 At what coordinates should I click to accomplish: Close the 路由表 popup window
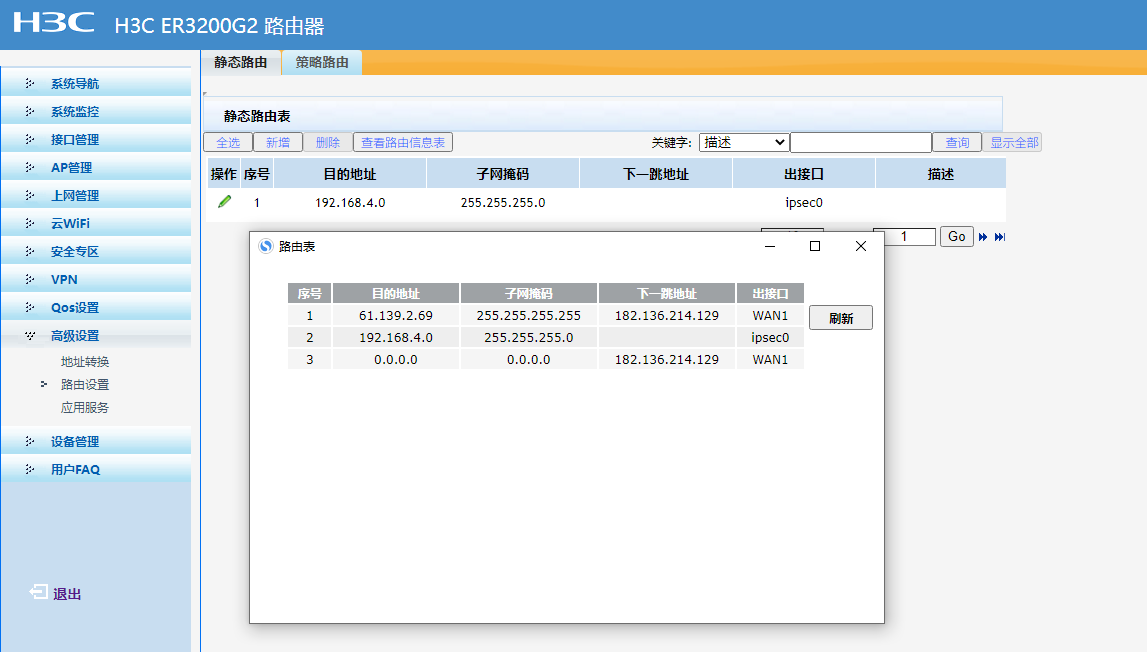coord(861,246)
